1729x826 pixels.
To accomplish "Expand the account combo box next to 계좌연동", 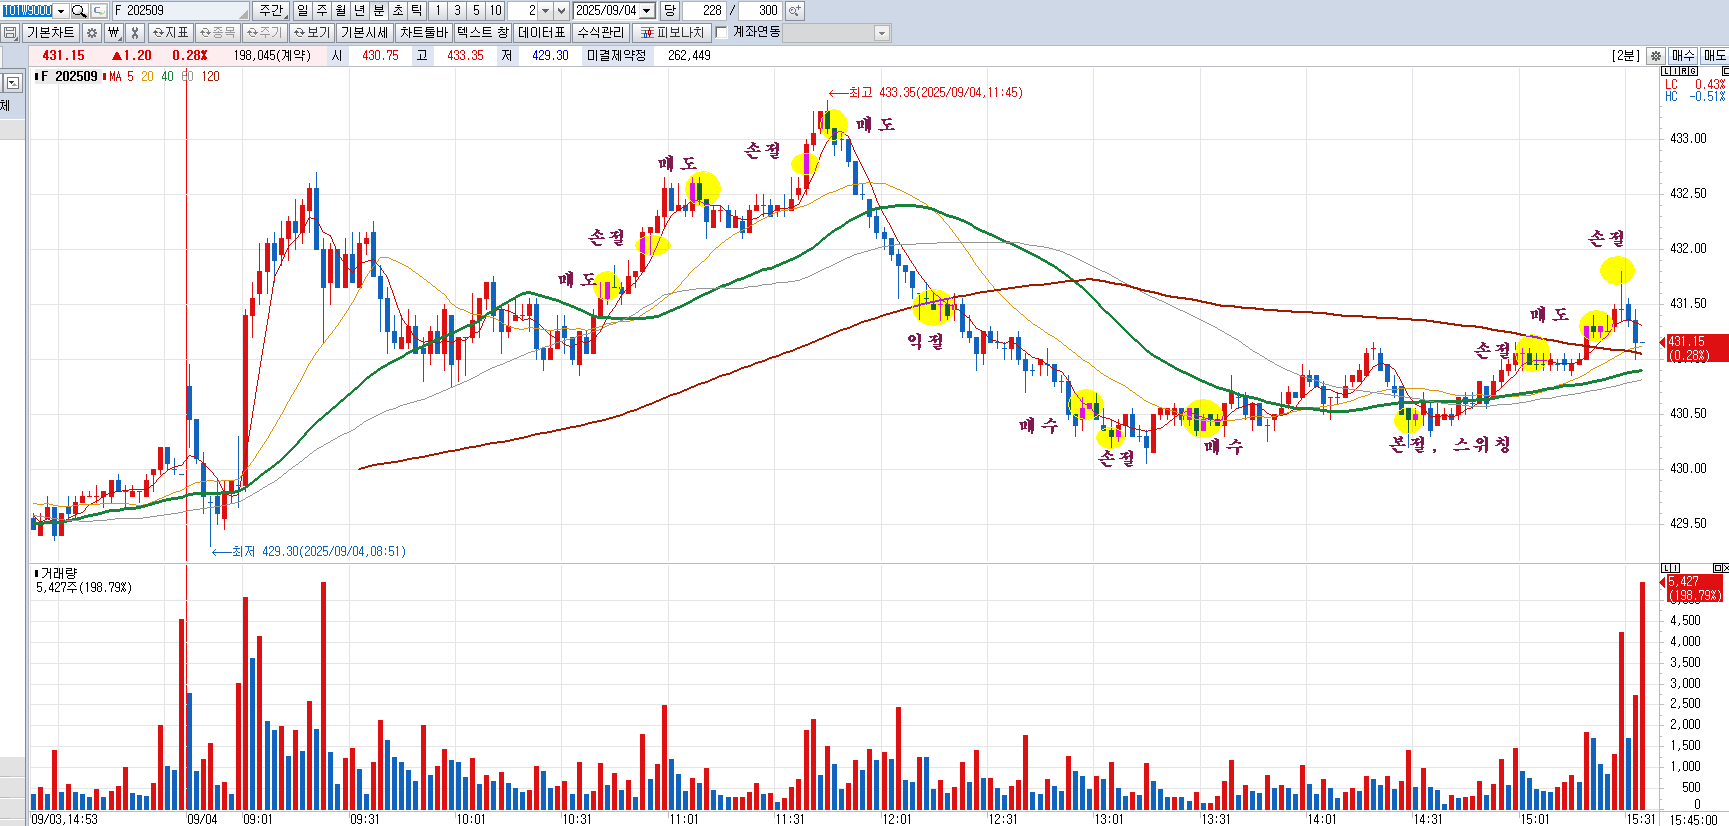I will point(882,33).
